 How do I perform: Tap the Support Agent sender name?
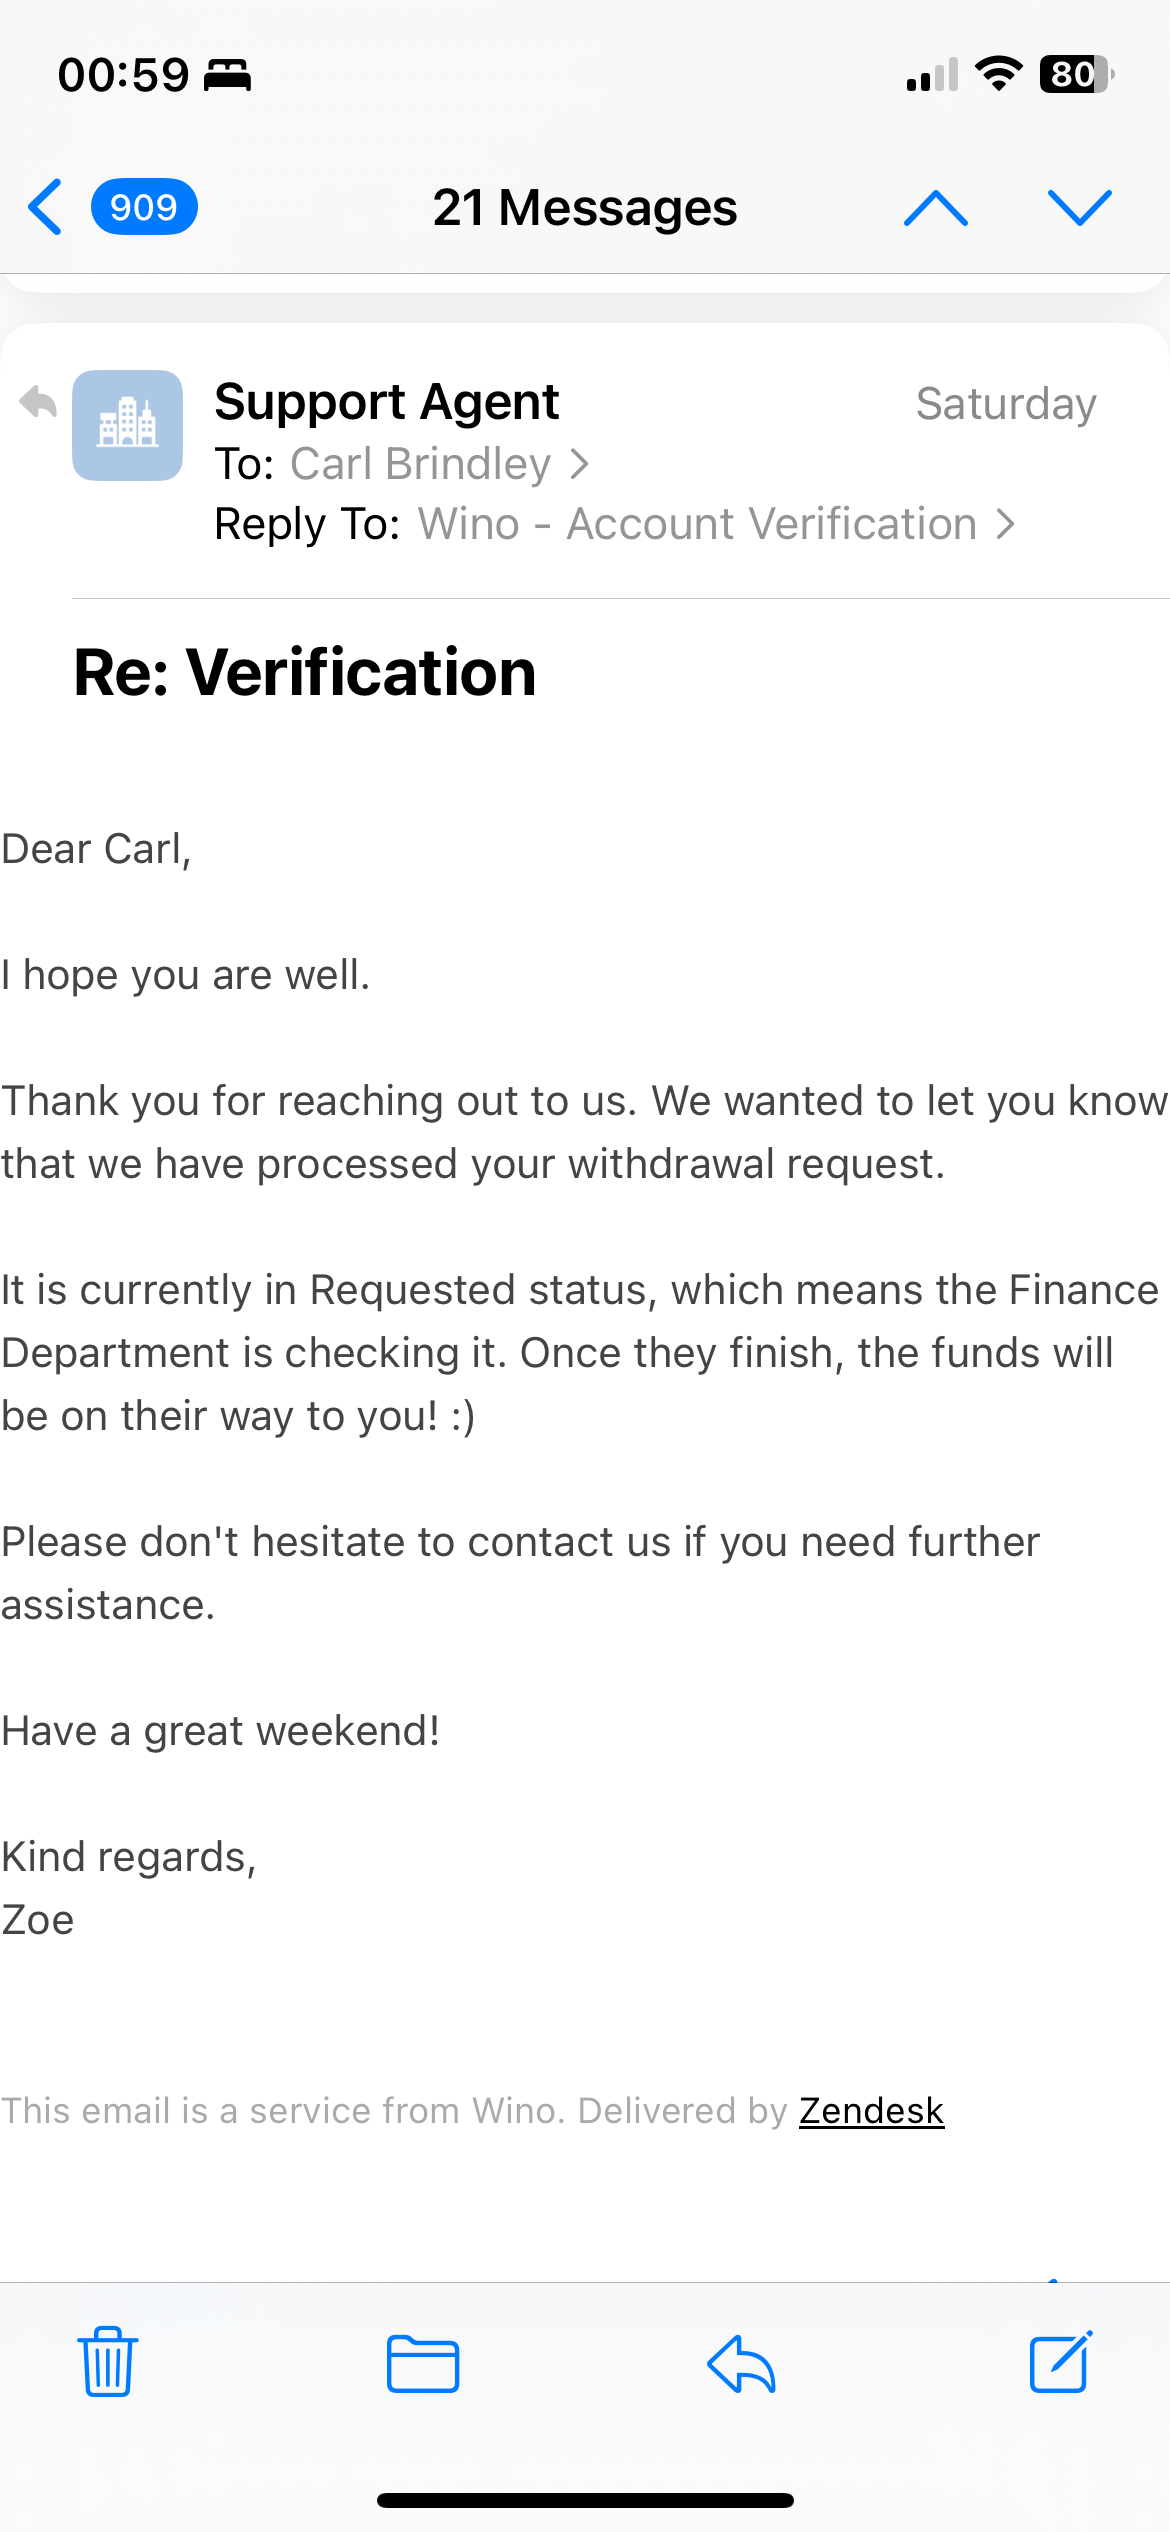click(x=387, y=402)
